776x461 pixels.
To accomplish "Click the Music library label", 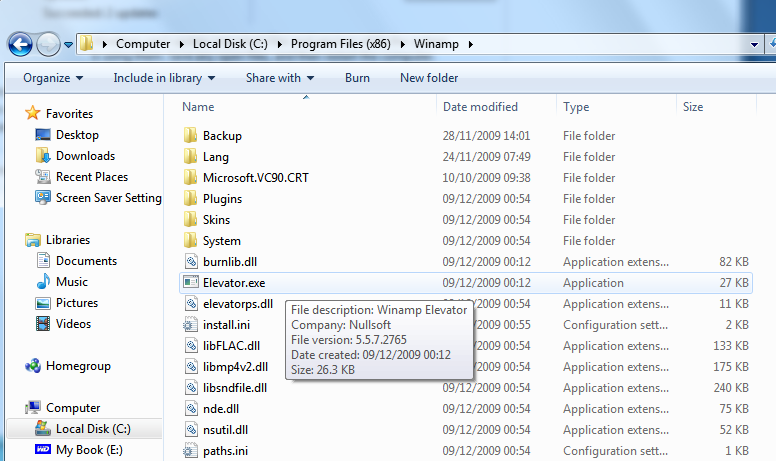I will tap(72, 282).
